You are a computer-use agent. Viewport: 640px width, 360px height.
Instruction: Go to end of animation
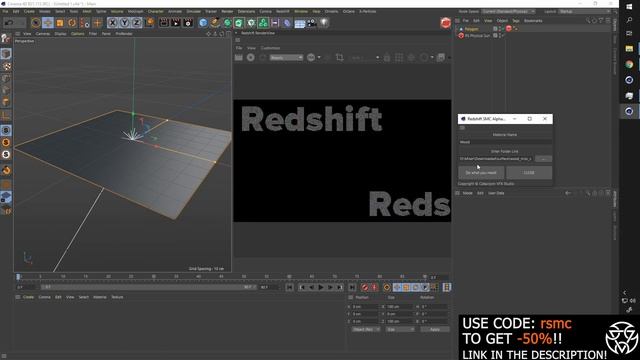click(x=352, y=287)
